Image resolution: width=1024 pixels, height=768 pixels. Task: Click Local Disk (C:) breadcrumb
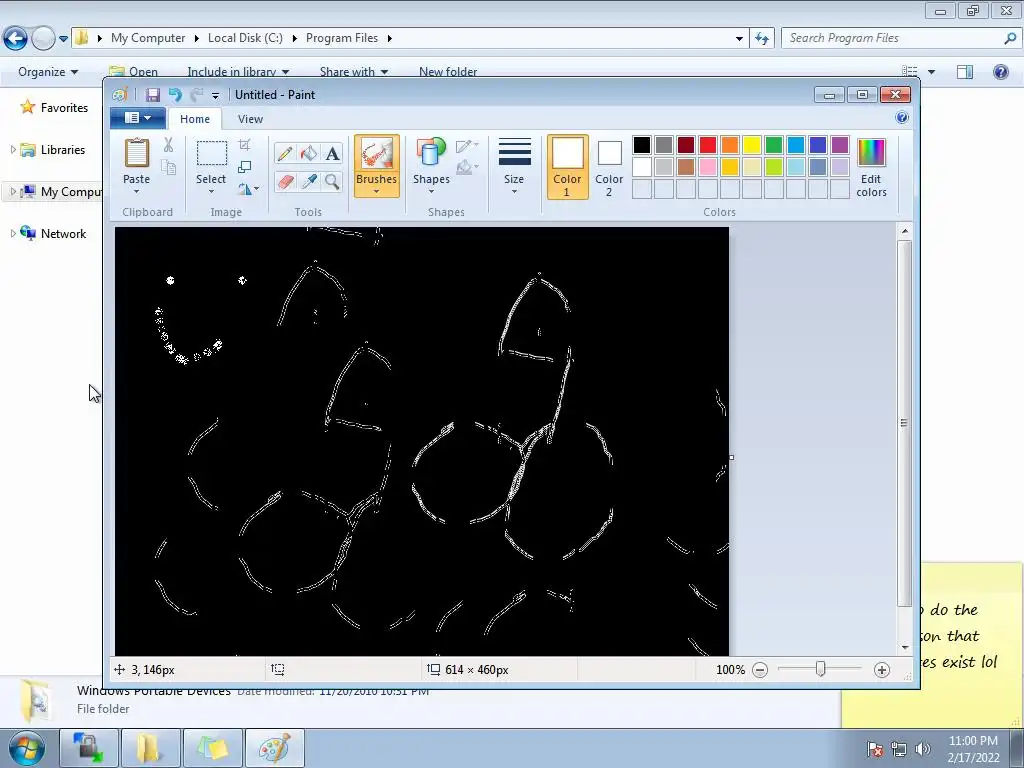[x=245, y=38]
